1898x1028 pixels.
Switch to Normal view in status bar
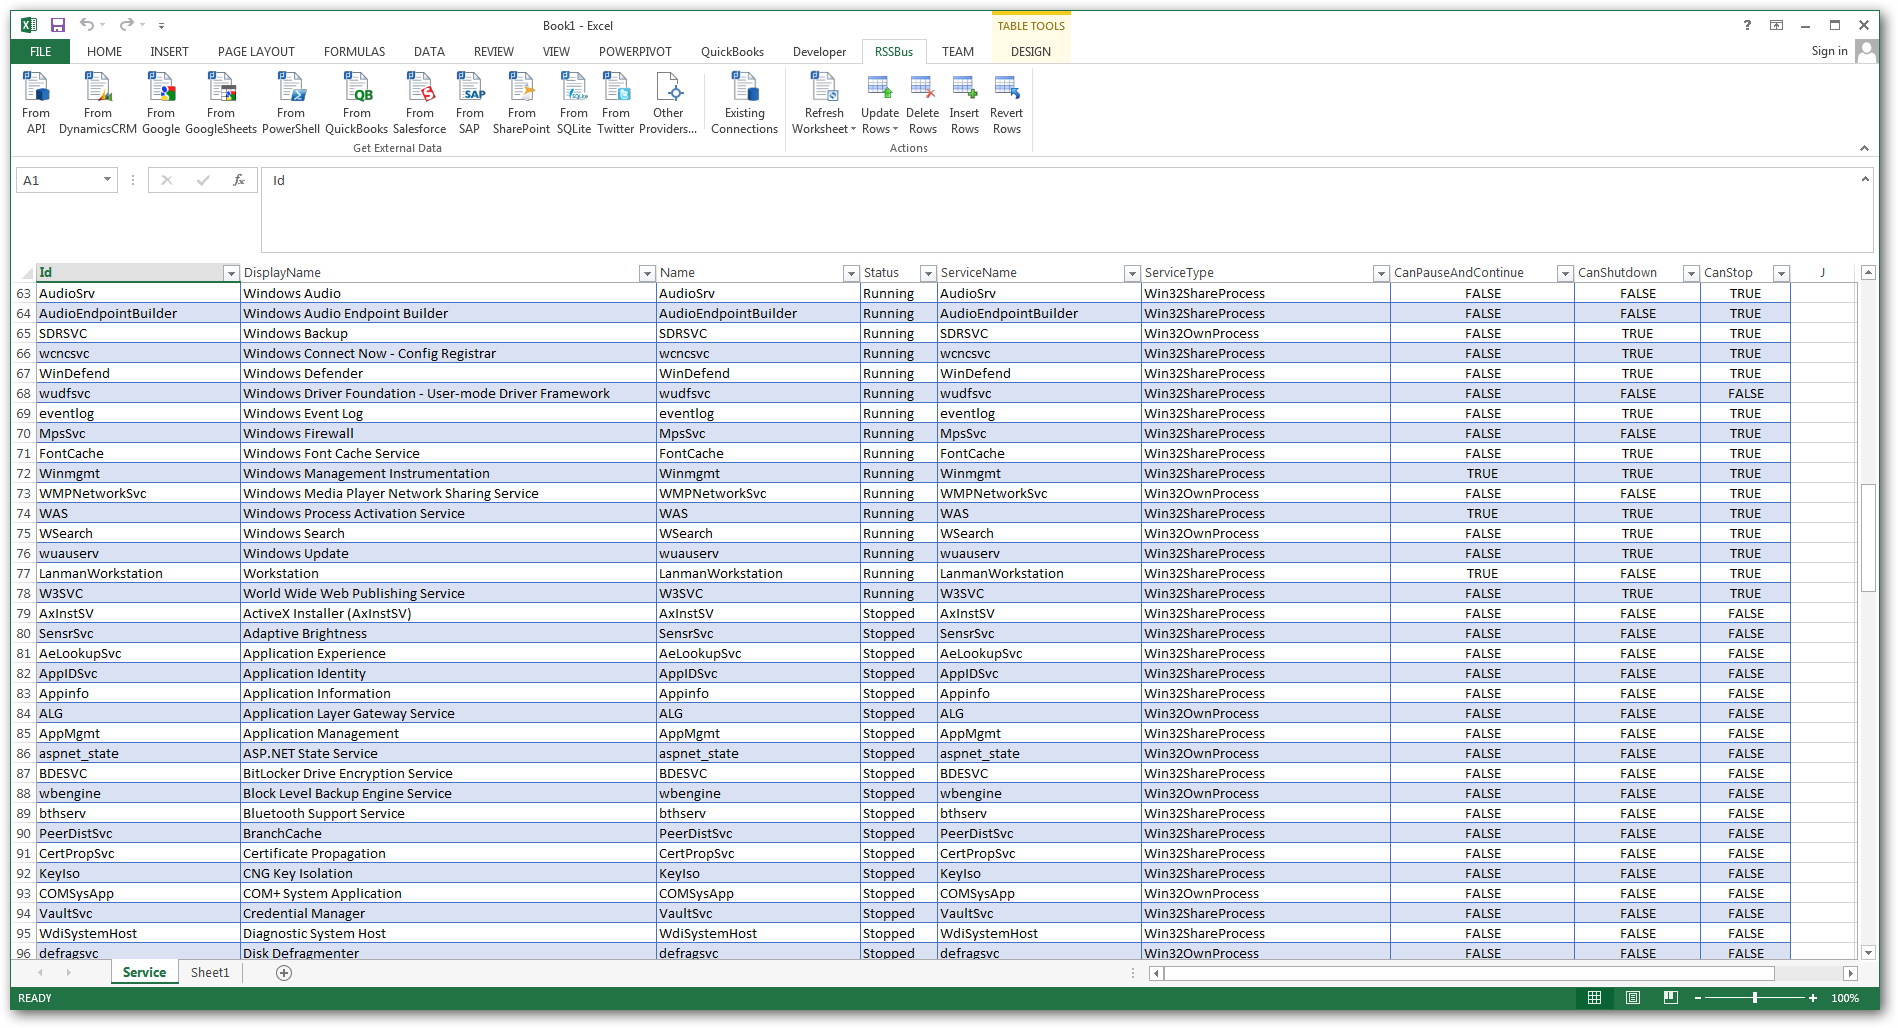(x=1595, y=998)
